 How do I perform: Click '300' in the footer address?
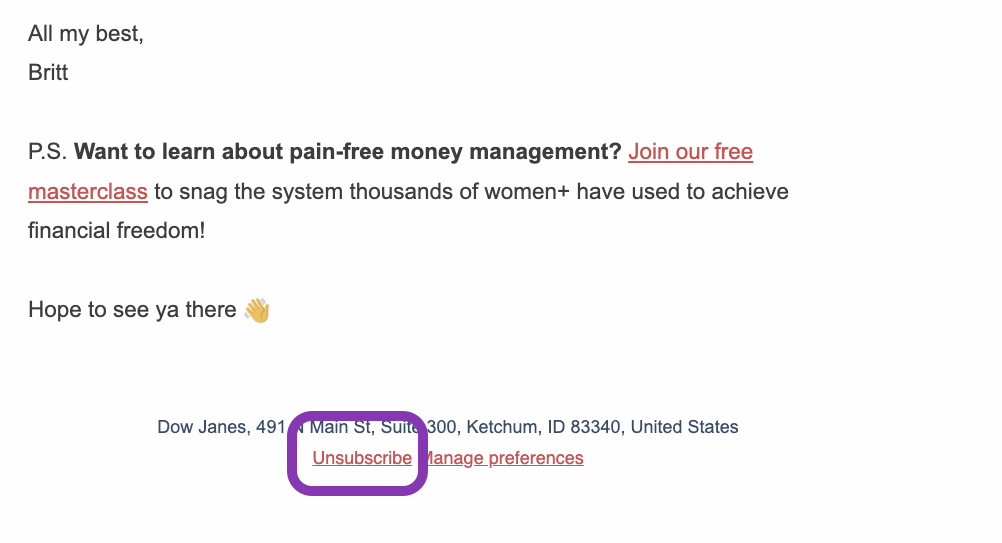click(x=442, y=427)
